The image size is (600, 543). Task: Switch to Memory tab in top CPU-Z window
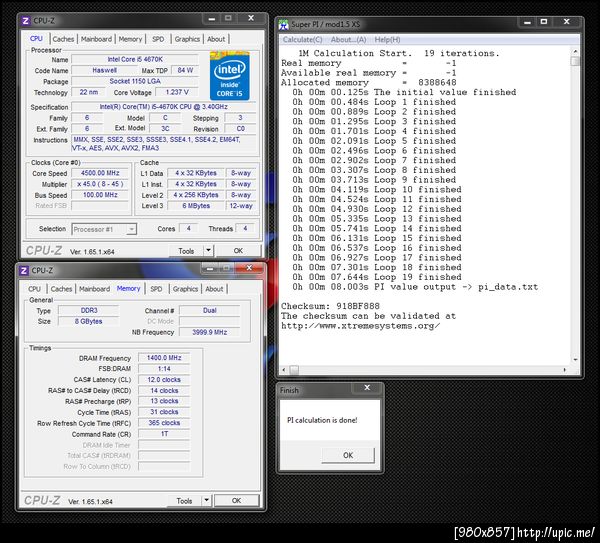[x=130, y=39]
